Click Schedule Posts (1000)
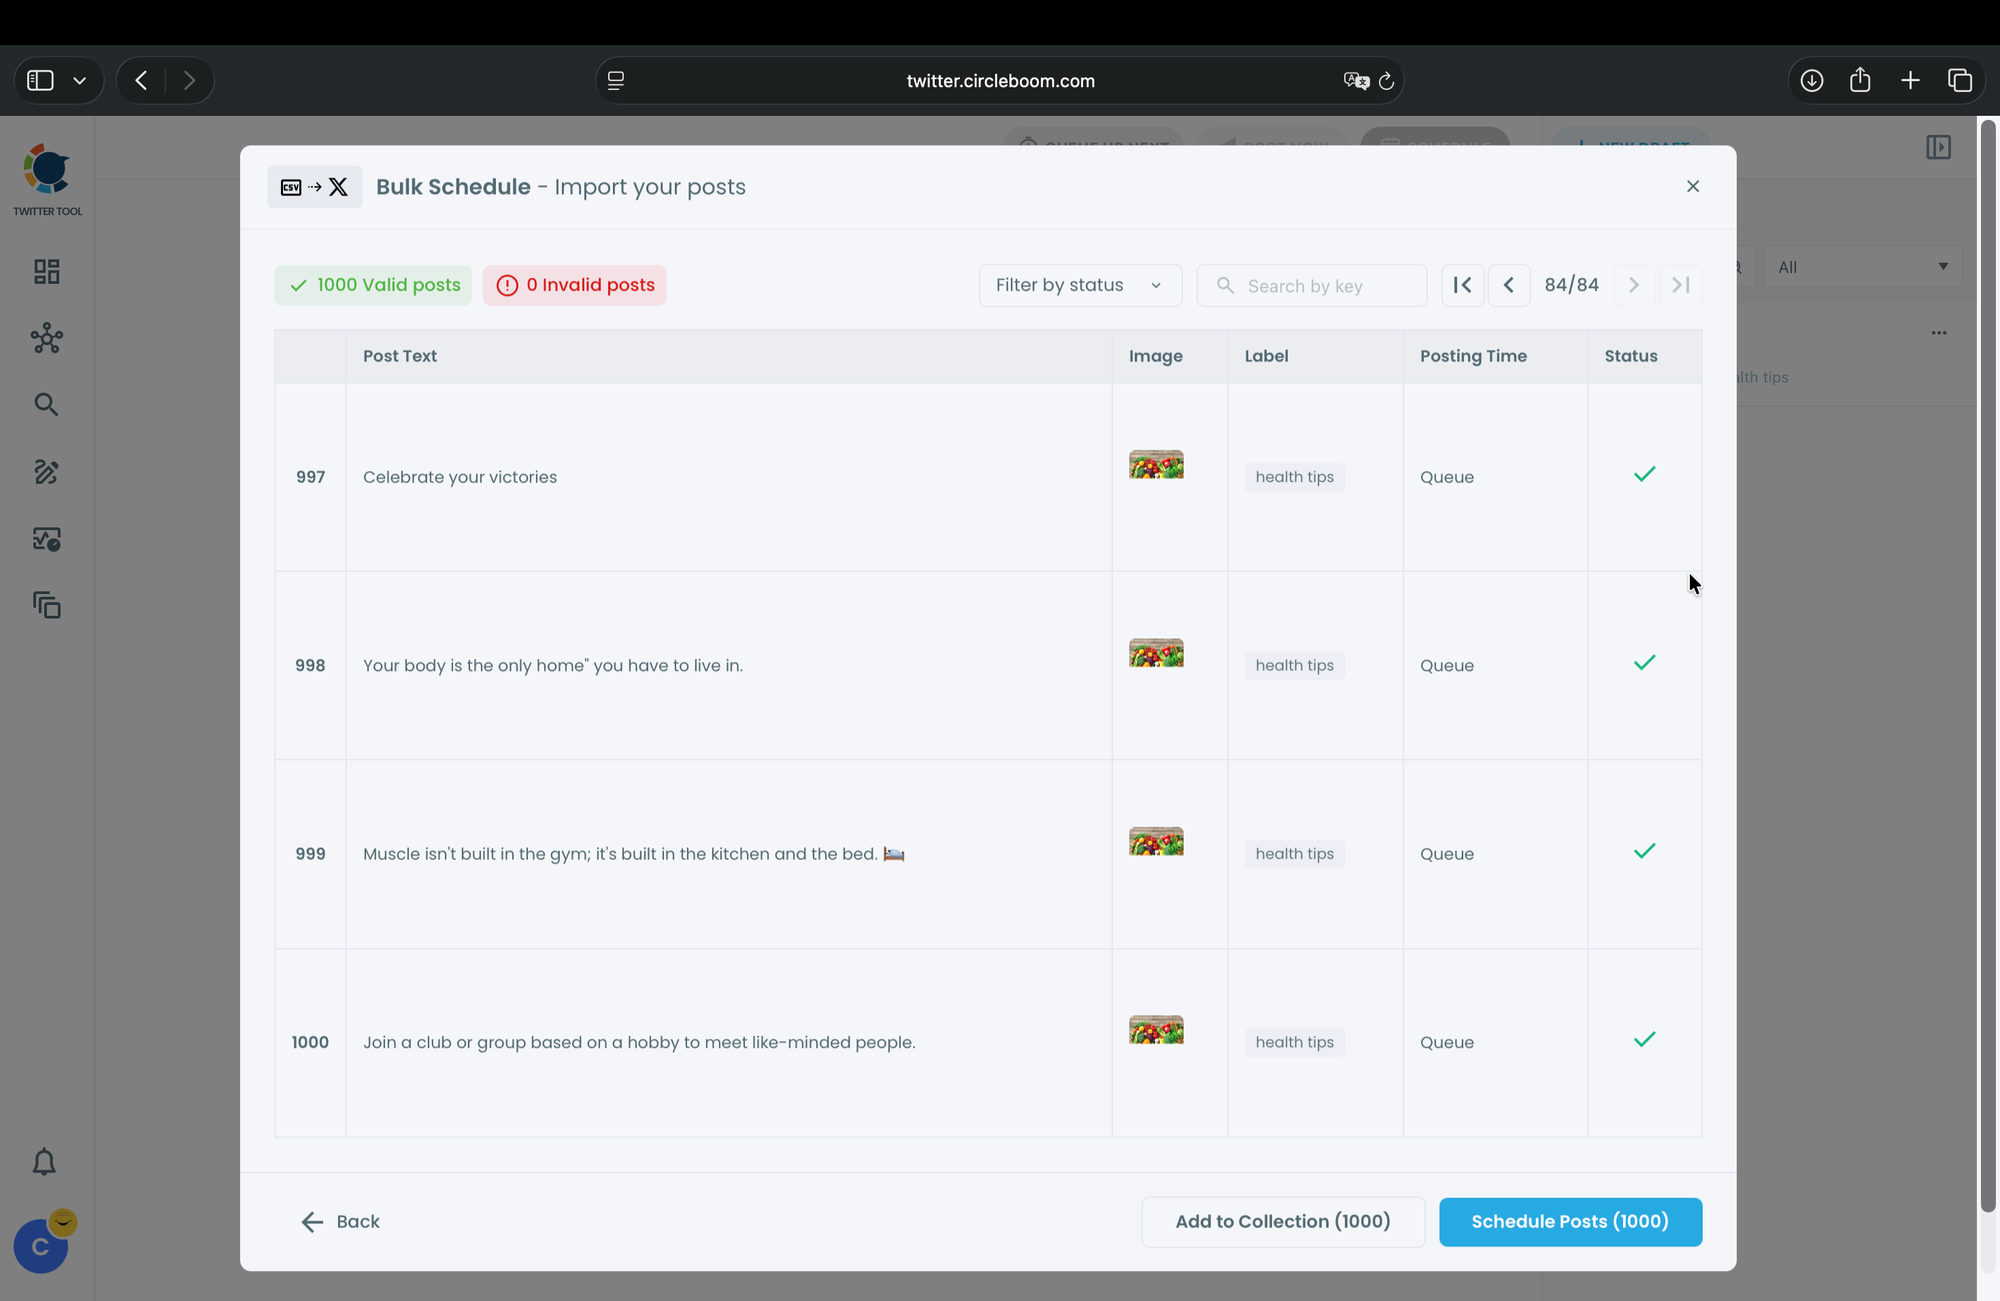Viewport: 2000px width, 1301px height. click(1570, 1221)
